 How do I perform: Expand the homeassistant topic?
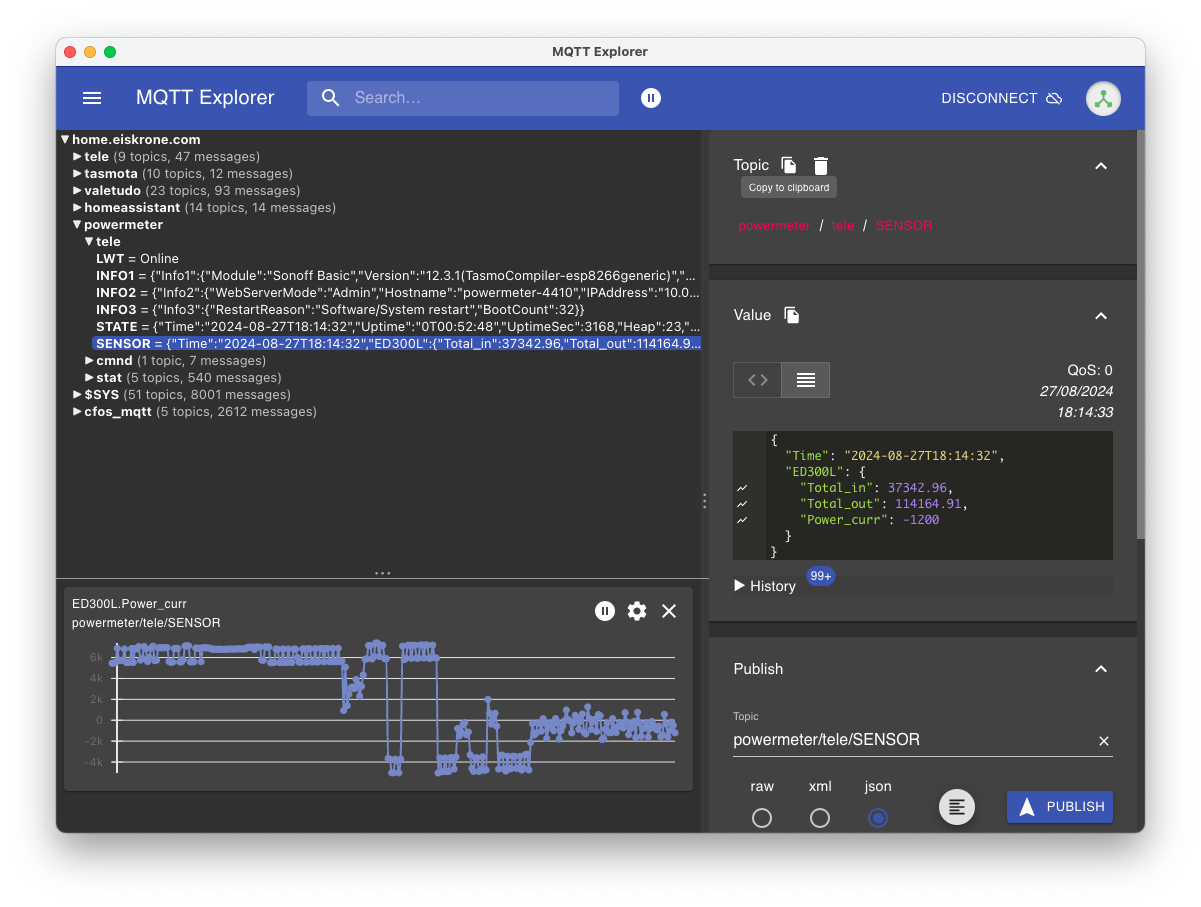point(77,208)
